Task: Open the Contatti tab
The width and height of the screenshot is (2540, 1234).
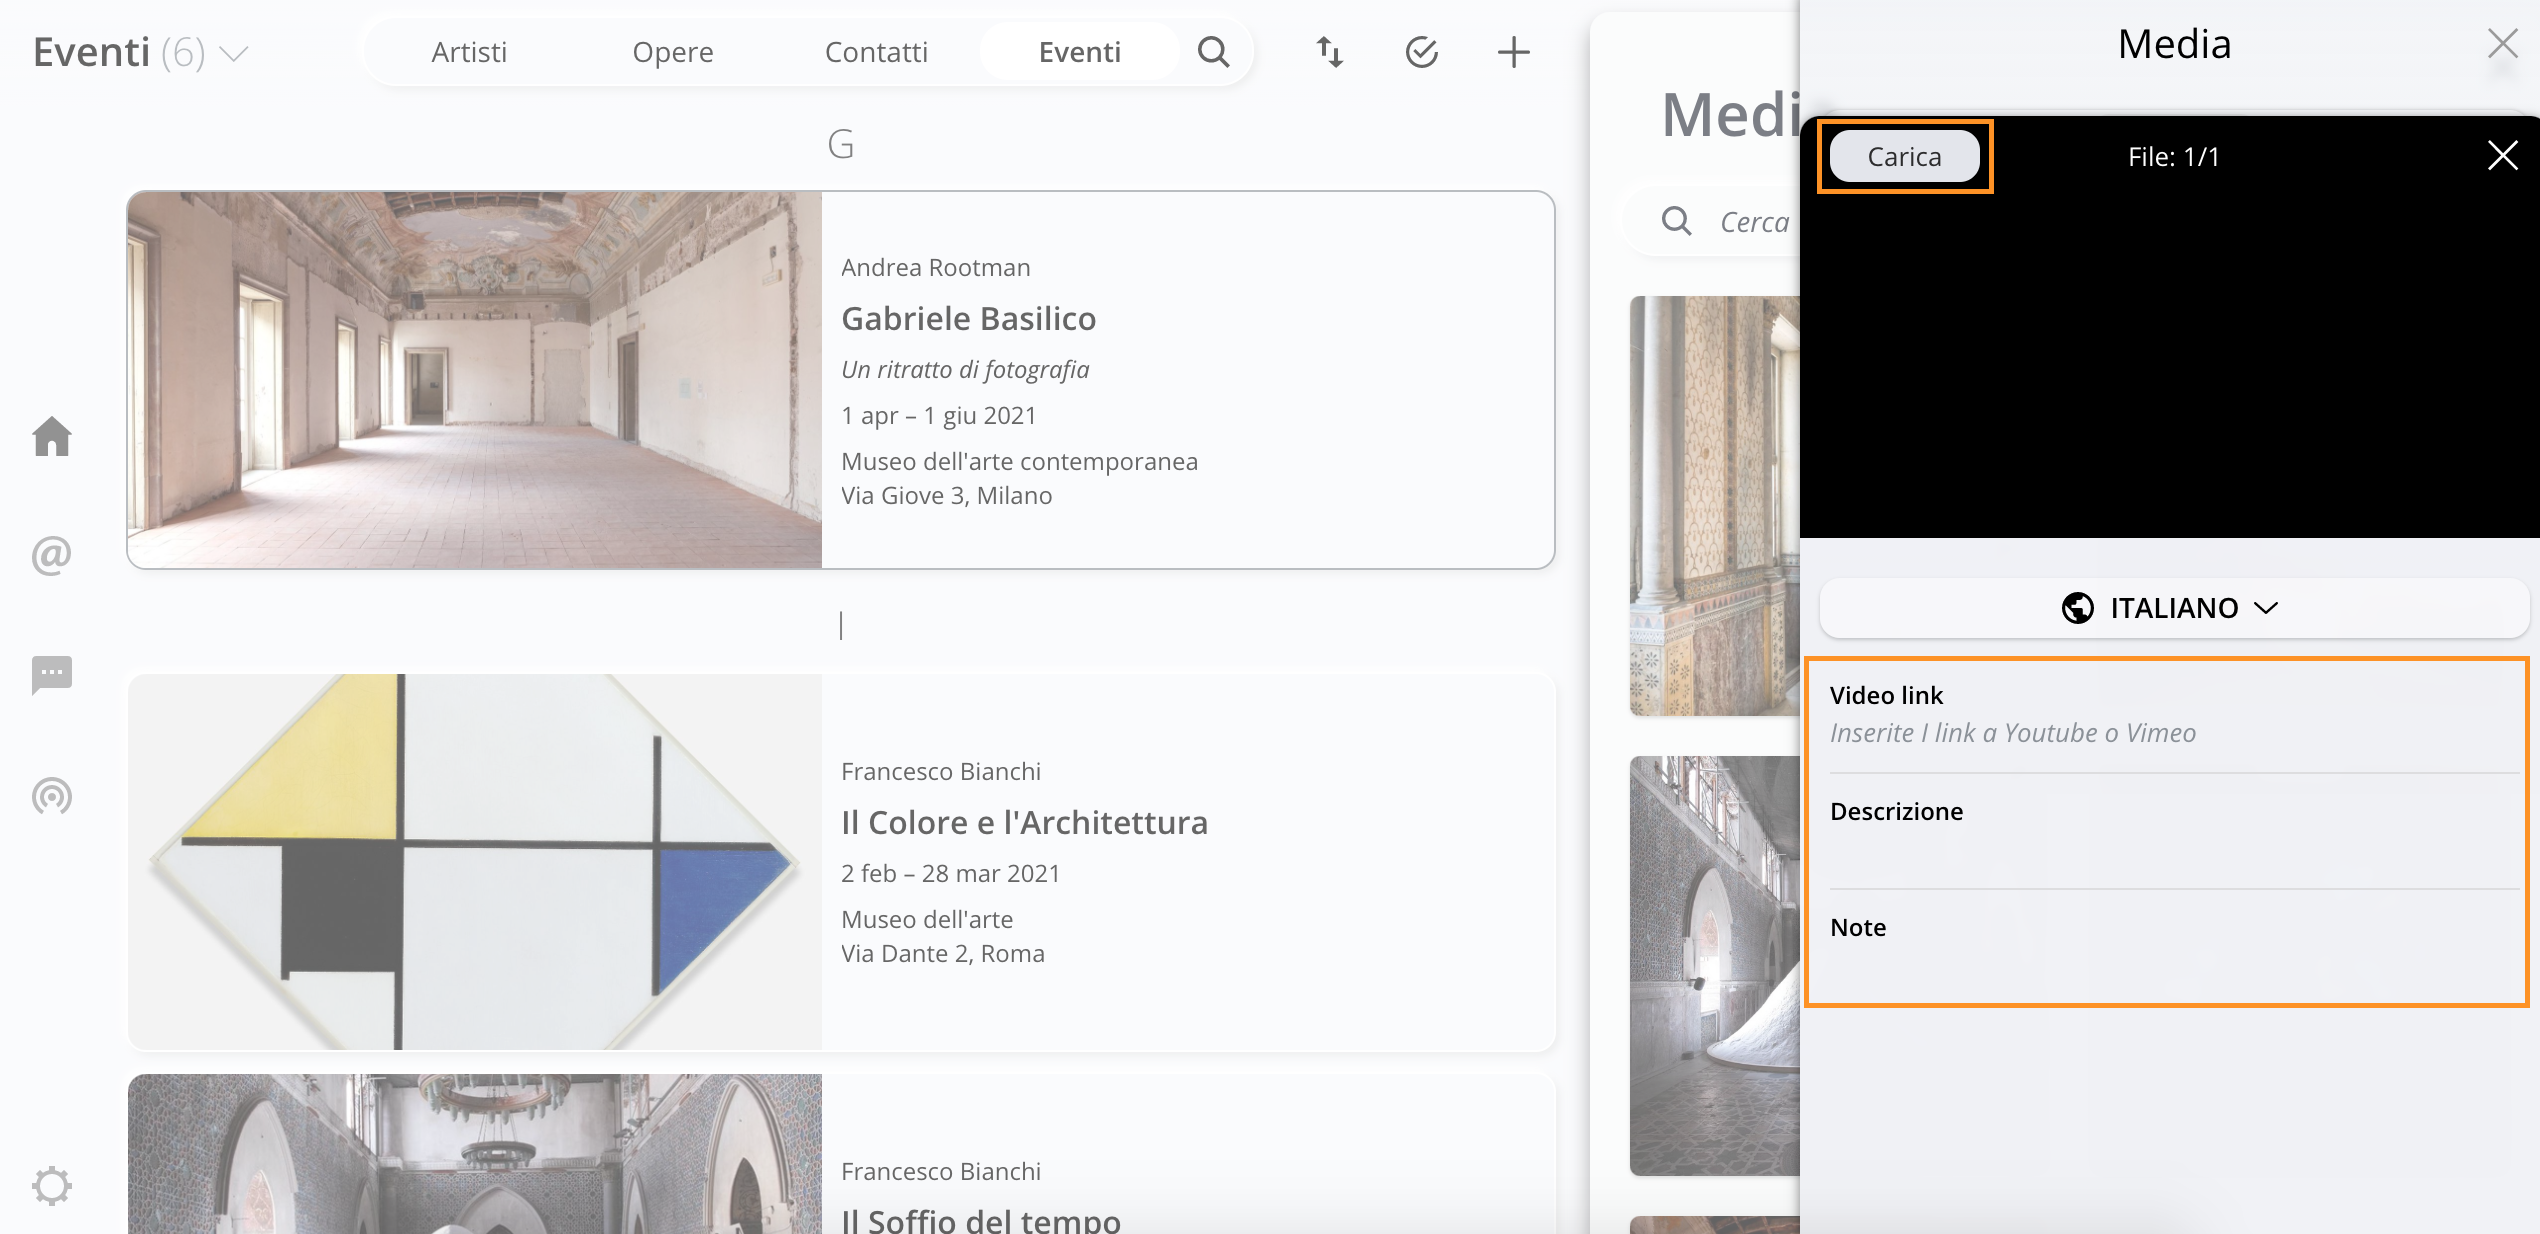Action: click(876, 52)
